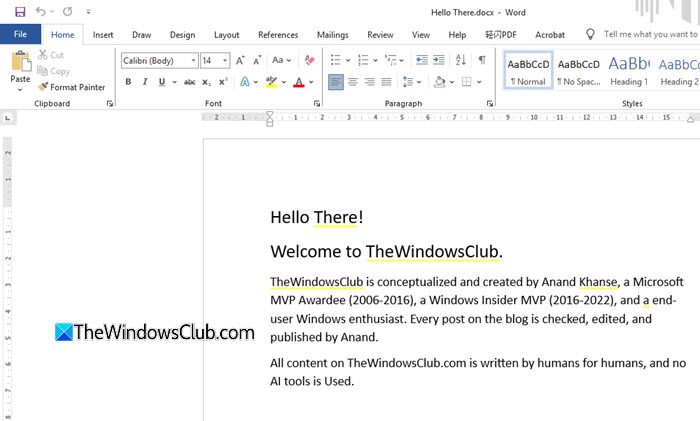Click the Center alignment icon

click(x=353, y=82)
